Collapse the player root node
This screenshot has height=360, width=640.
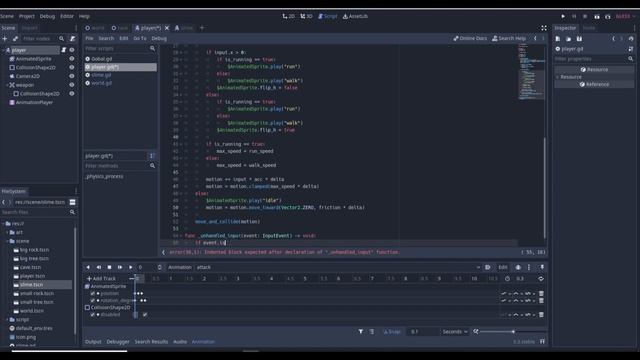point(3,50)
